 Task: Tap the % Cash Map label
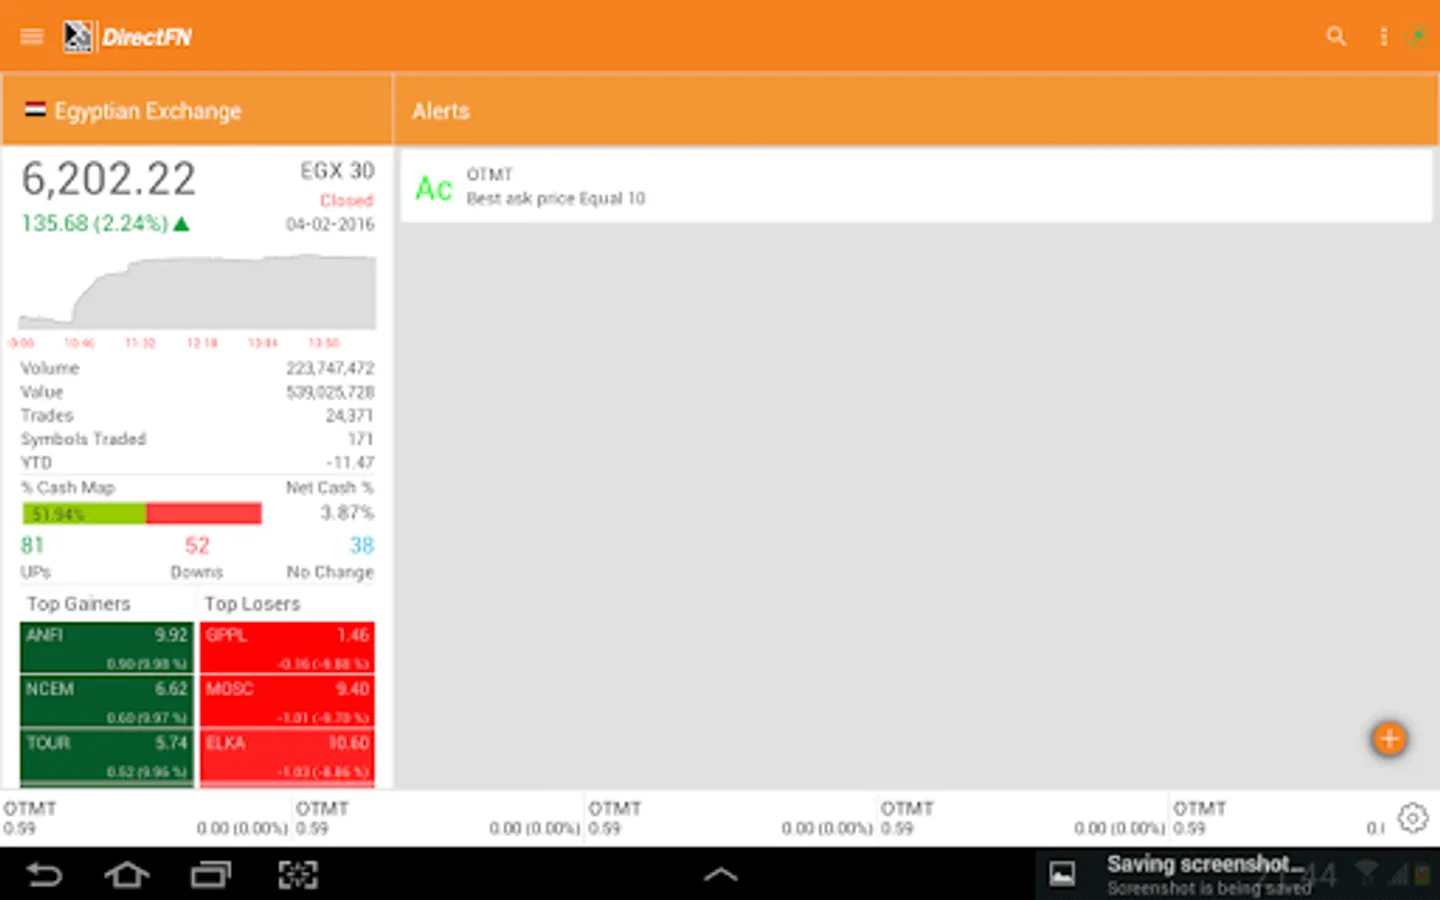point(68,487)
